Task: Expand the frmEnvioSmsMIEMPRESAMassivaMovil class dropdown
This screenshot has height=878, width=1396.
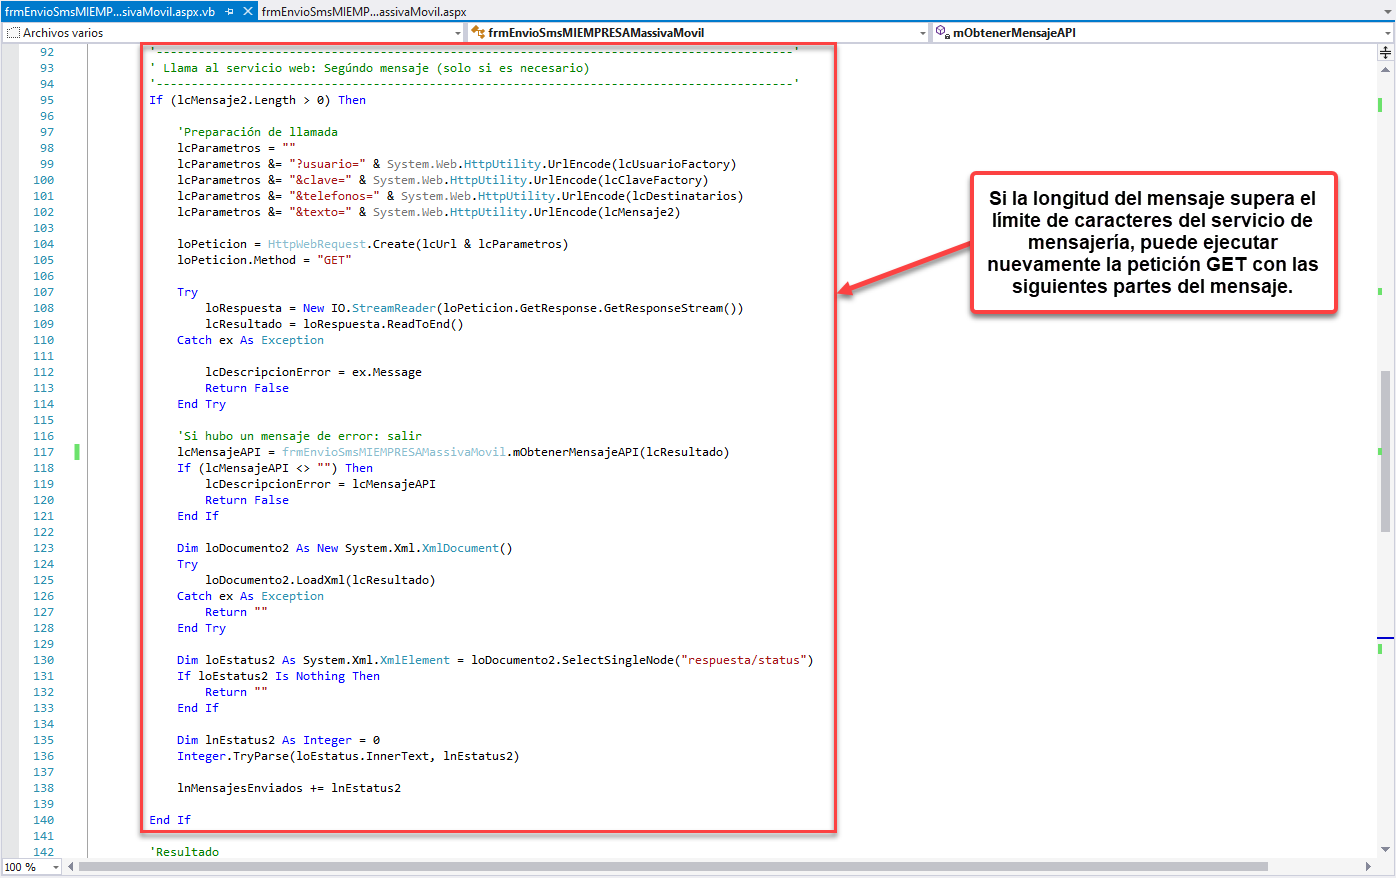Action: point(922,33)
